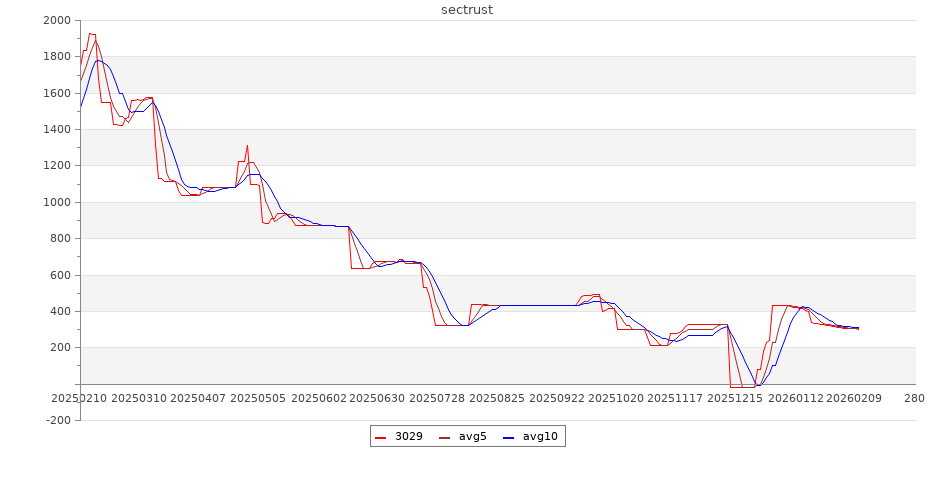935x500 pixels.
Task: Click the 20250922 x-axis date label
Action: [556, 398]
